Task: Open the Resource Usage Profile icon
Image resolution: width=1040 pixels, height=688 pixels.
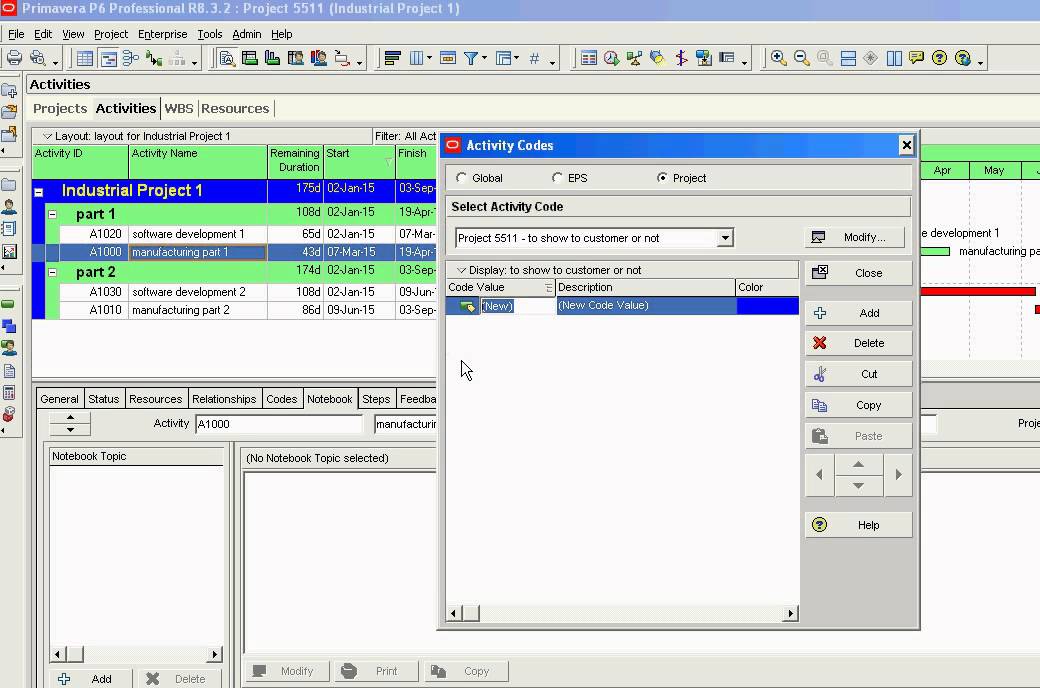Action: 318,58
